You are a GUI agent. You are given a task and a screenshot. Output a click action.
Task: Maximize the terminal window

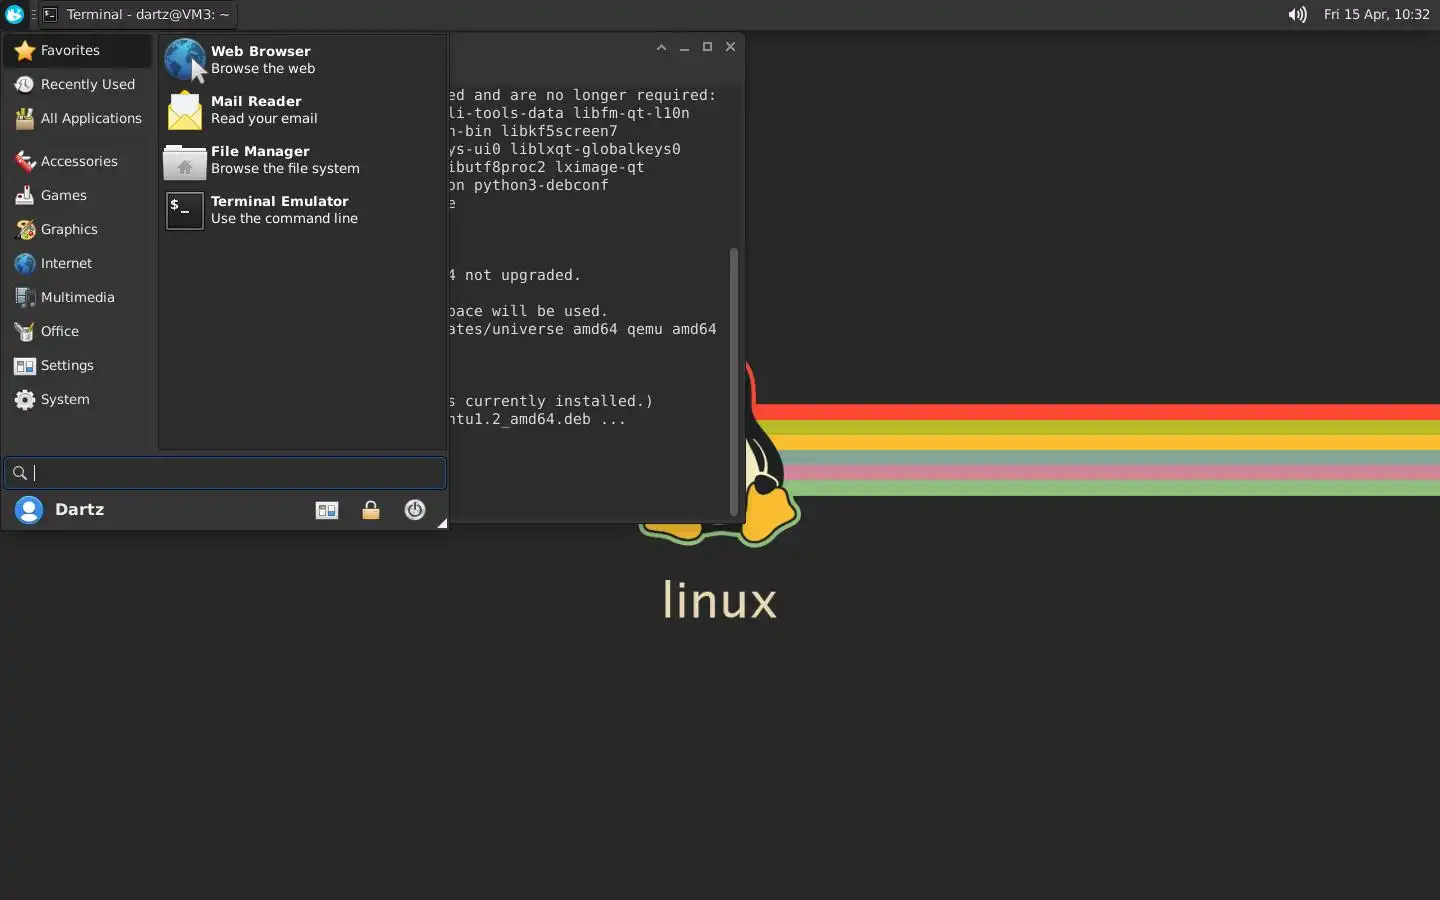tap(707, 47)
